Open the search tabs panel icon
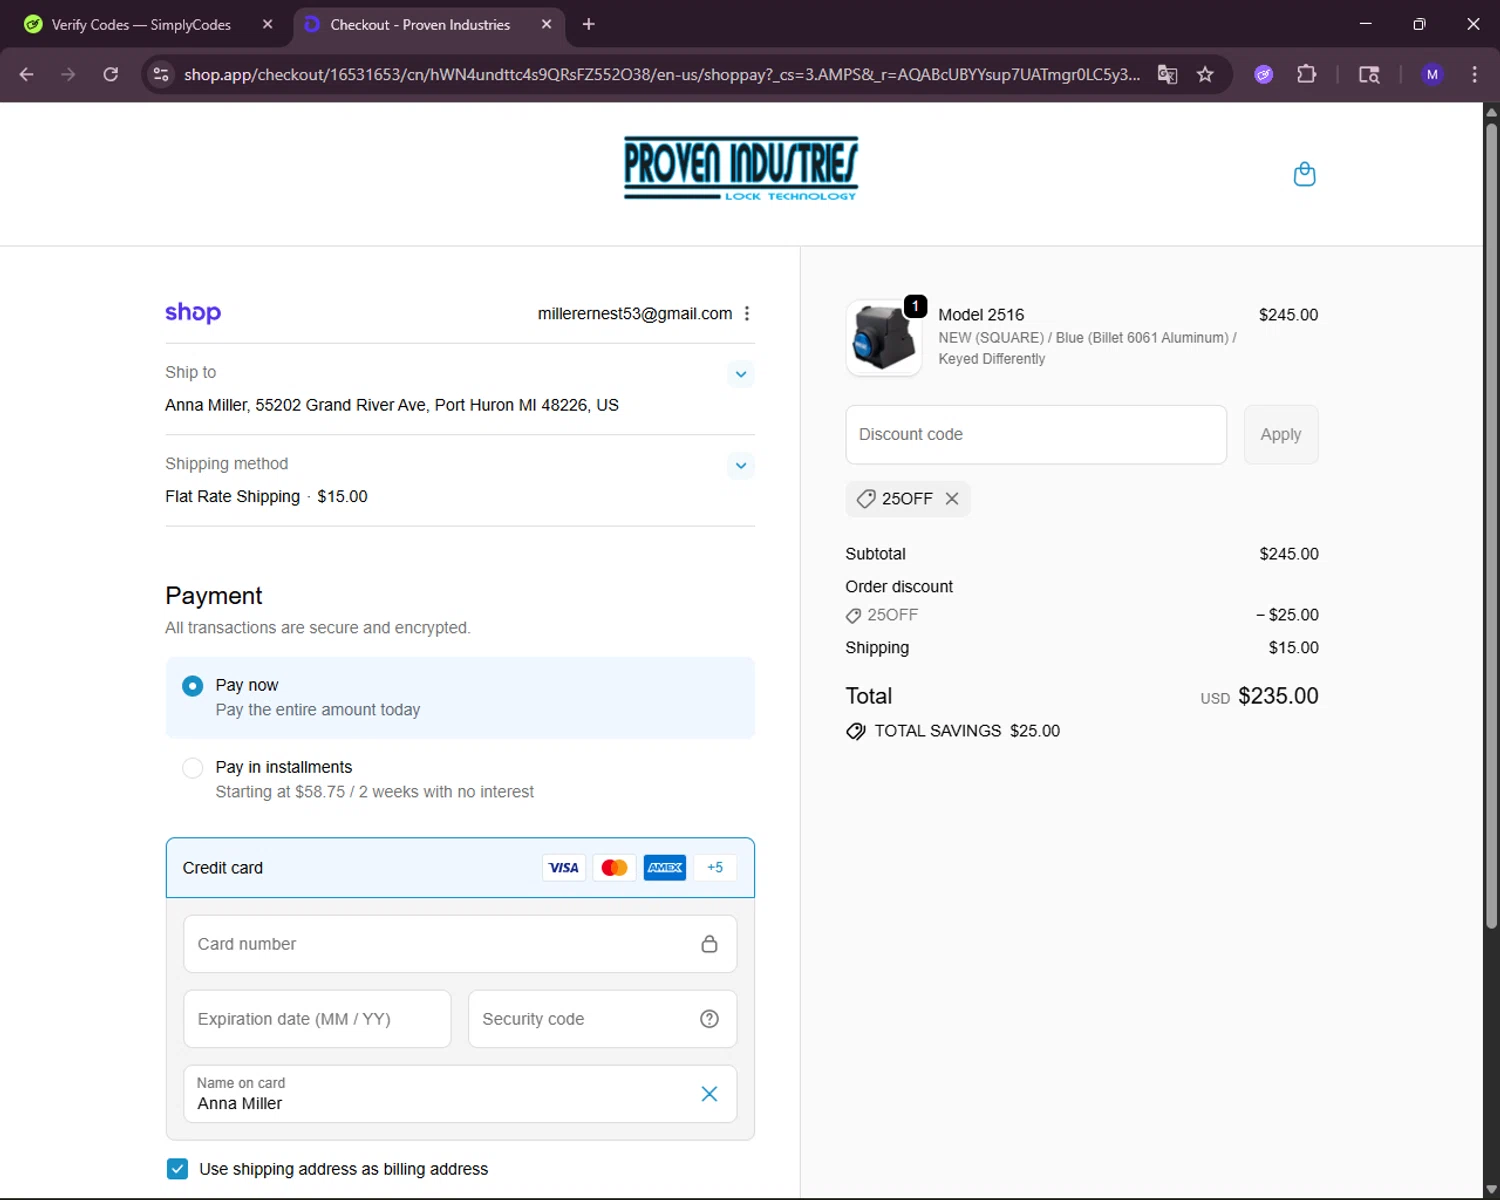The height and width of the screenshot is (1200, 1500). click(1369, 74)
